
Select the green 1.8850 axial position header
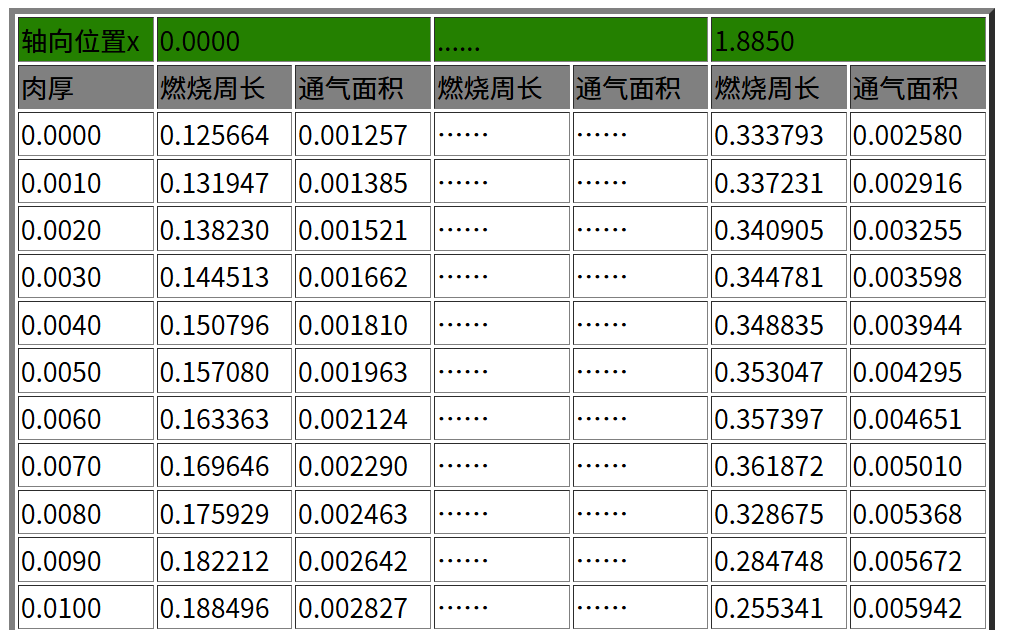[847, 41]
